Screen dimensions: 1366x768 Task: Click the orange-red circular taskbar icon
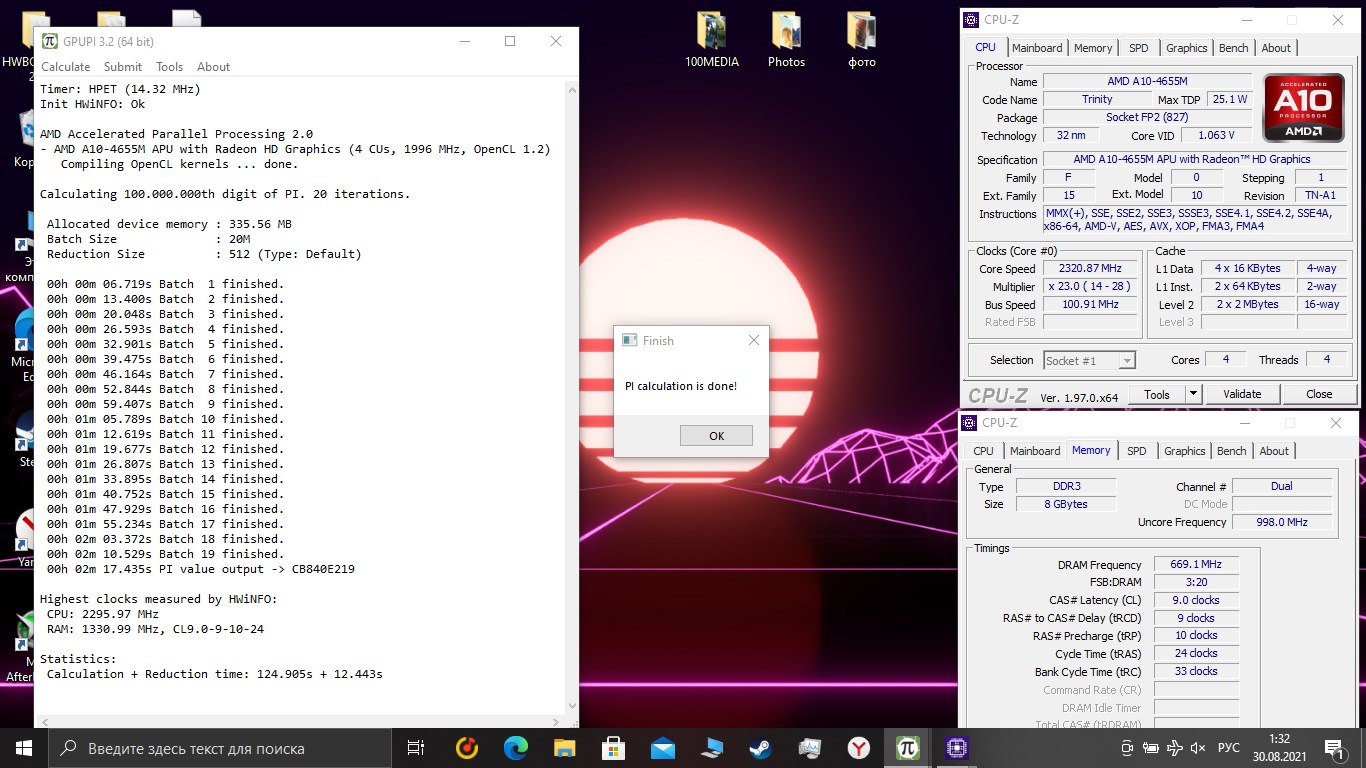(x=467, y=748)
